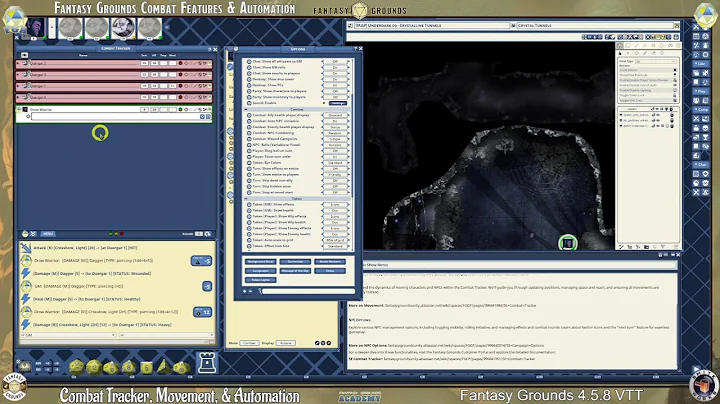Toggle Enable/Disable Player Vision Preview
The width and height of the screenshot is (720, 404).
(x=647, y=80)
